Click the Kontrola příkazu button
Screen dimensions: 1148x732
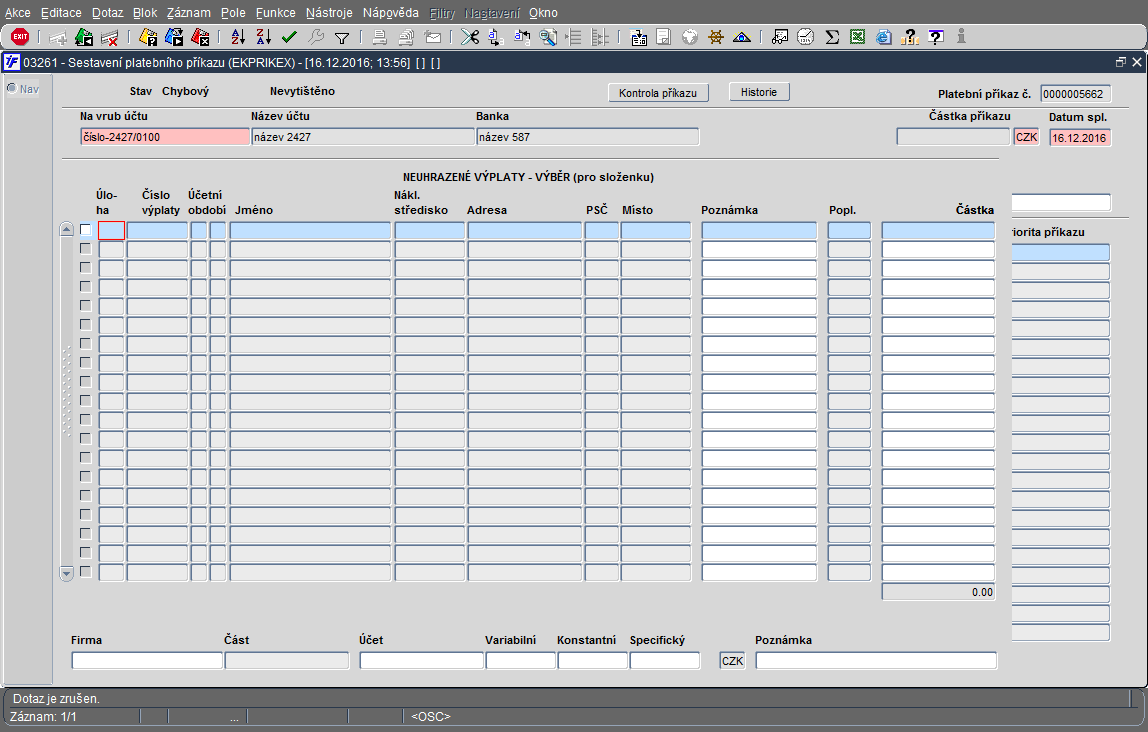[x=658, y=93]
